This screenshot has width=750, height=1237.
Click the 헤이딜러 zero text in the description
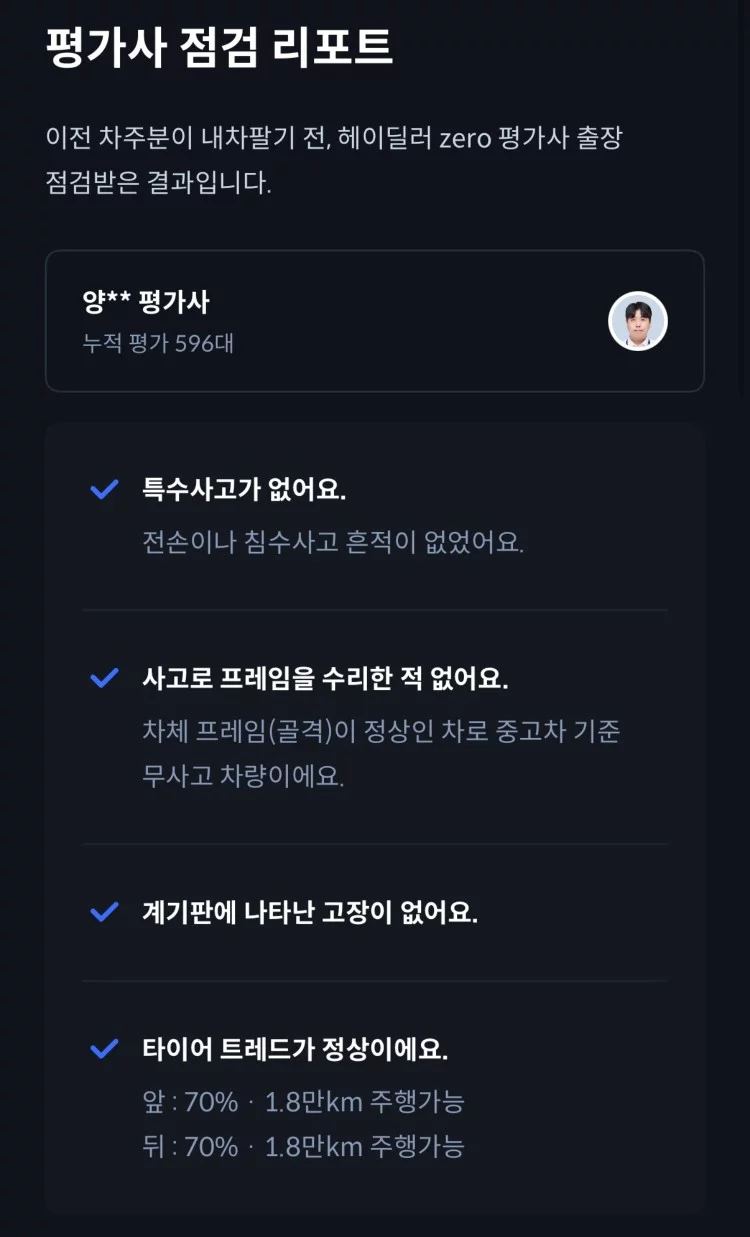(x=414, y=138)
